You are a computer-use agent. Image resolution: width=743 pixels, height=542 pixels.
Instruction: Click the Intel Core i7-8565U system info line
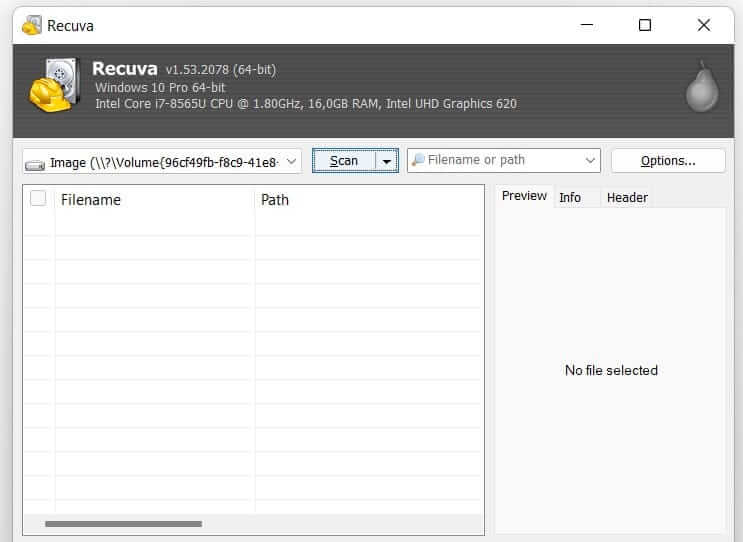pos(306,104)
